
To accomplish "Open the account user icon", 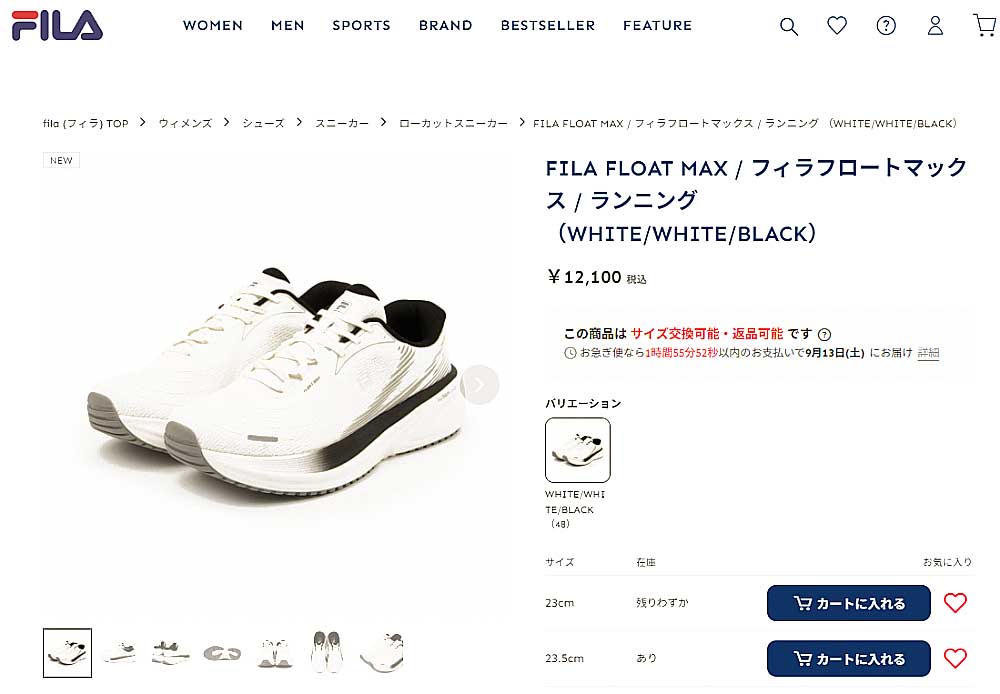I will pyautogui.click(x=935, y=26).
